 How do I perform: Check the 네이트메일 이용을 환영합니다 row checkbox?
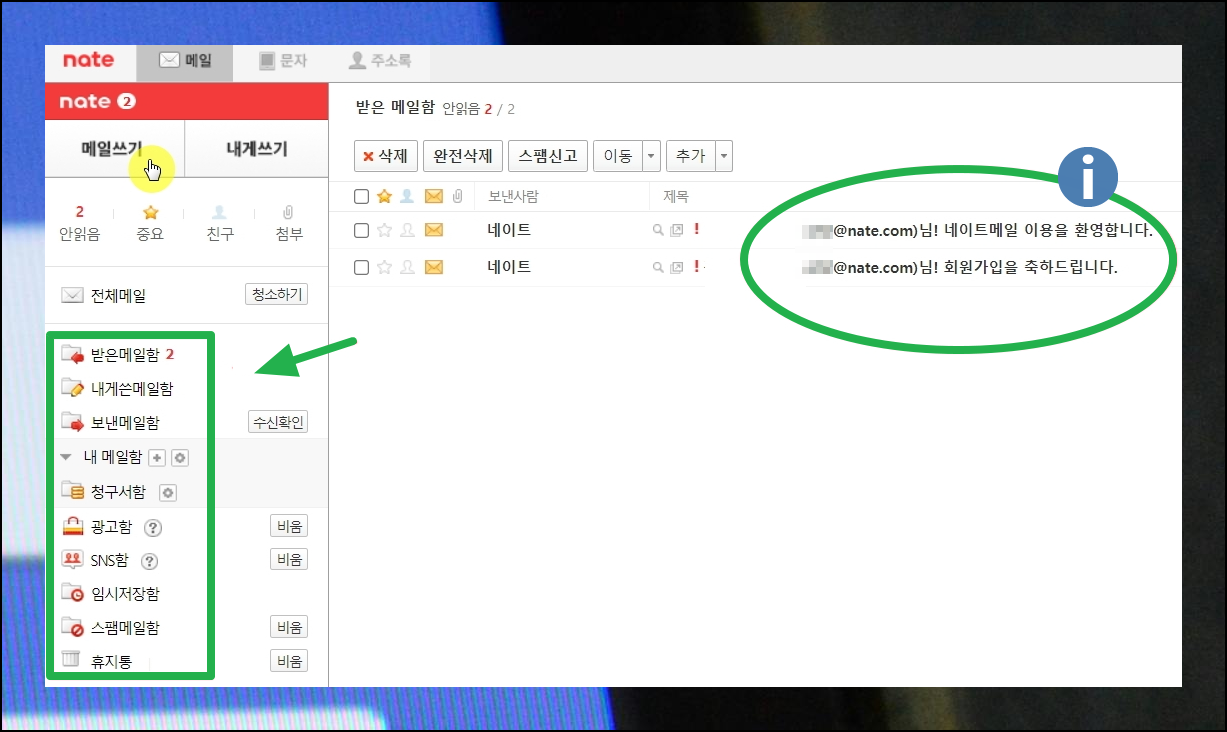362,230
